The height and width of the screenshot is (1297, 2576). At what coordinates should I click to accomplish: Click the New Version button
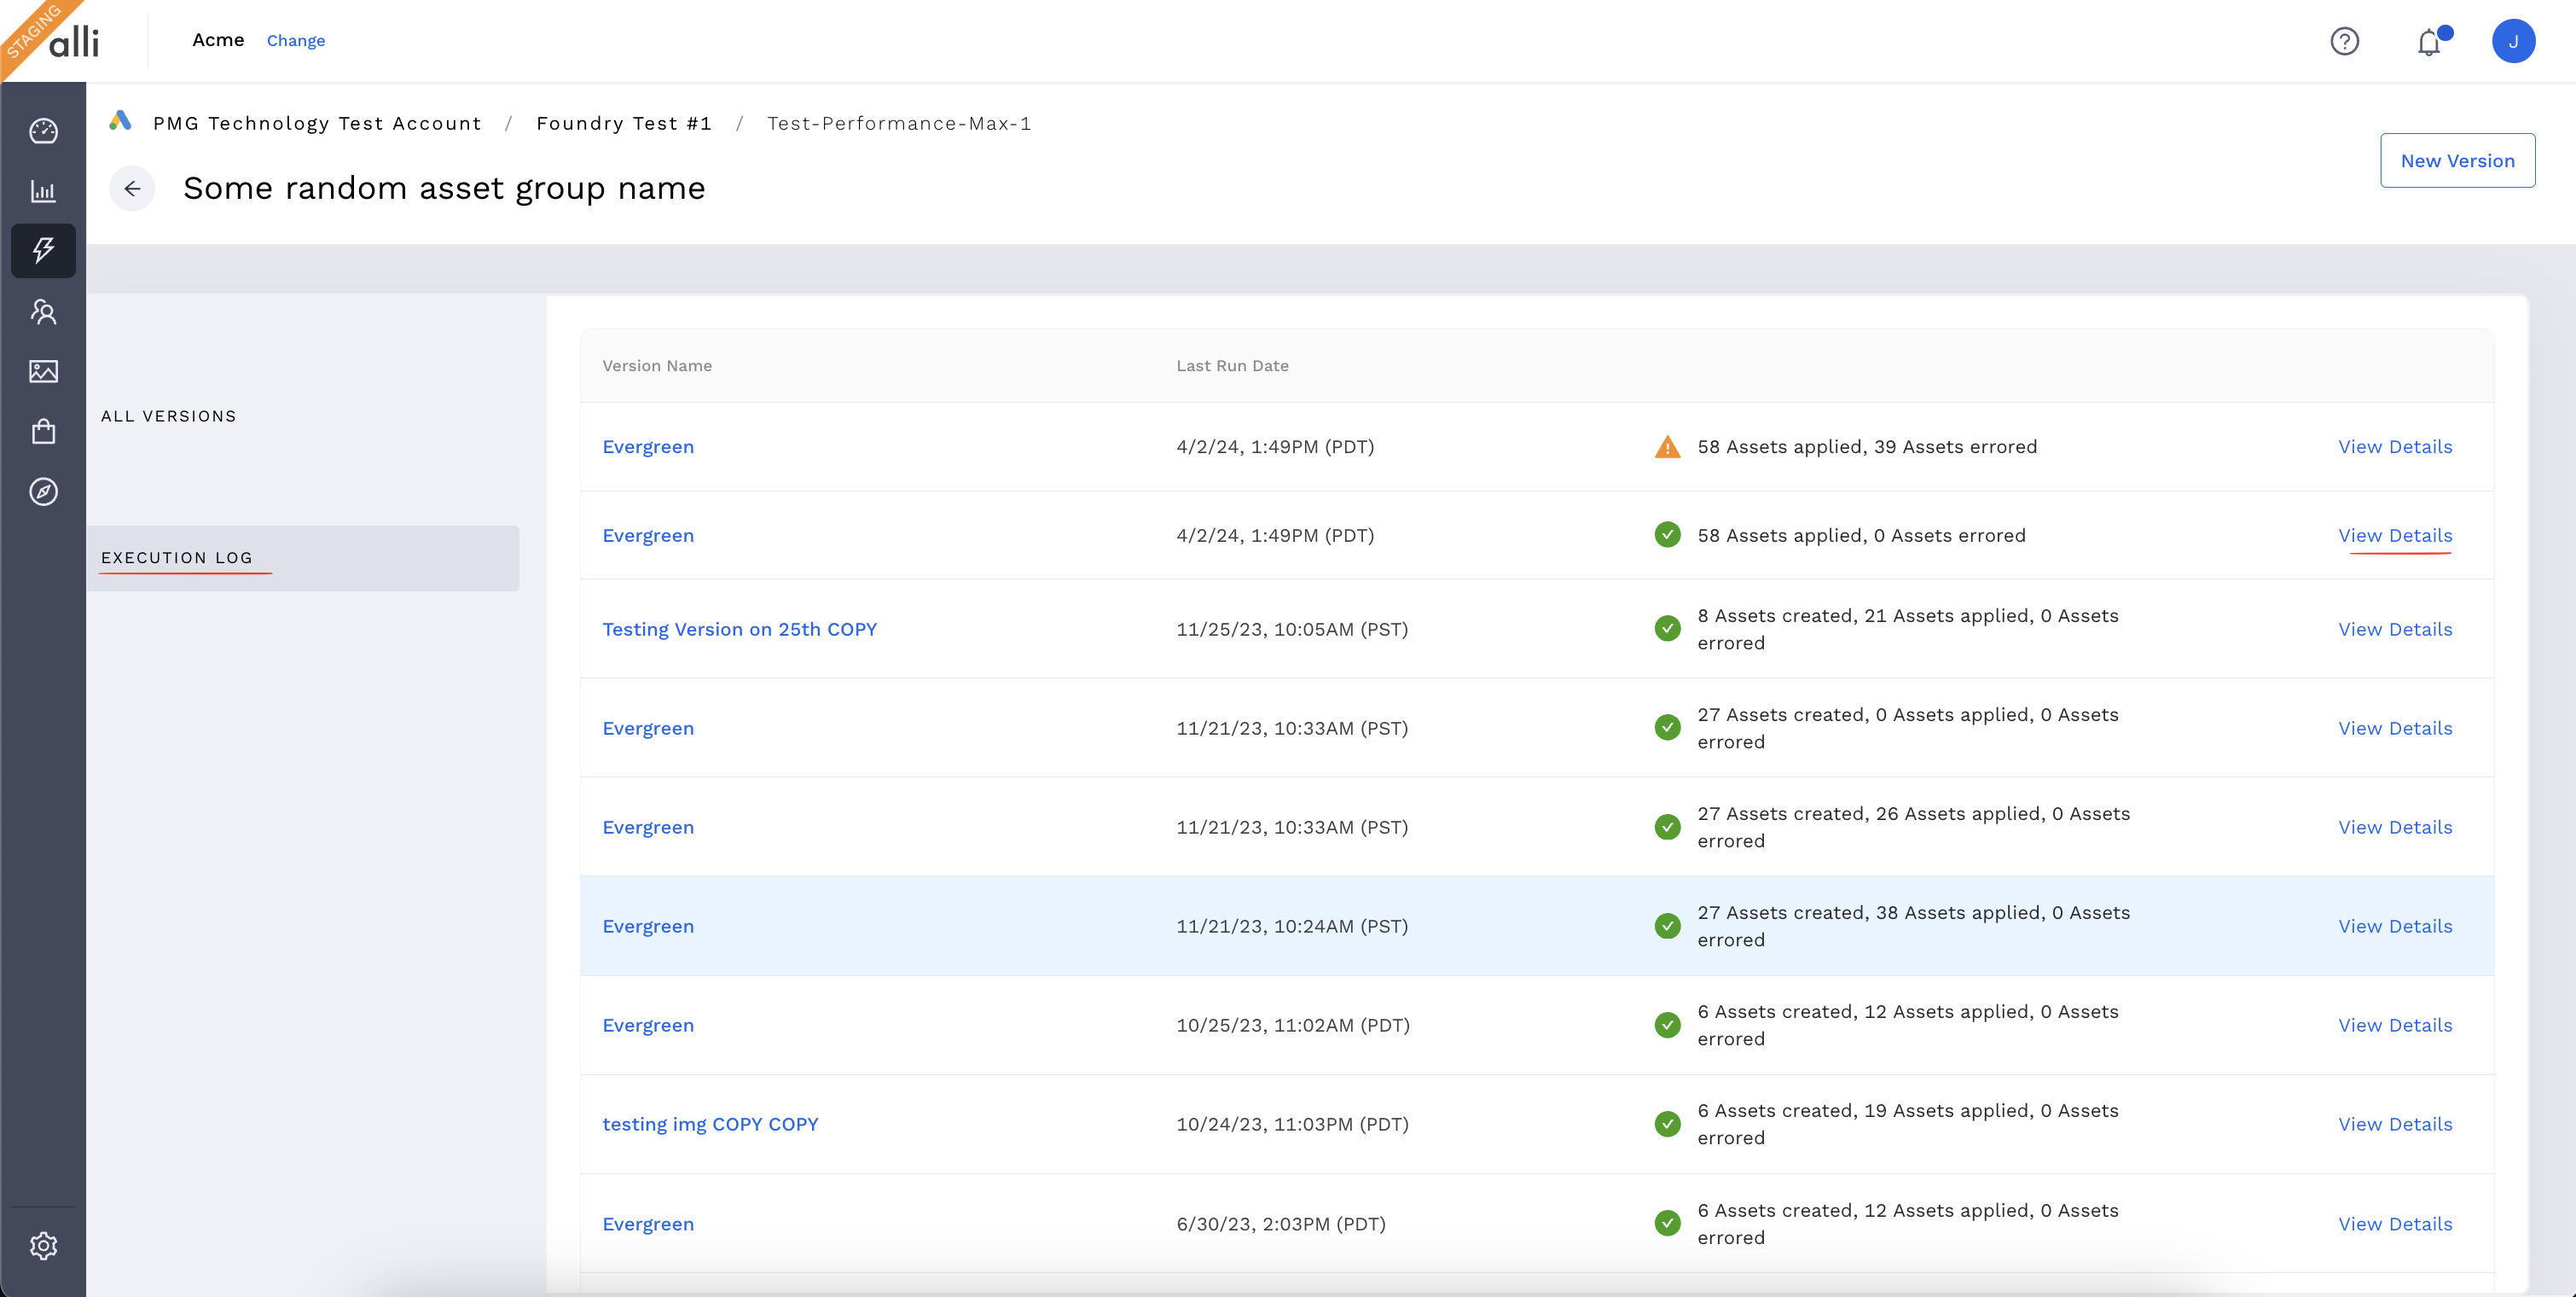(x=2457, y=161)
